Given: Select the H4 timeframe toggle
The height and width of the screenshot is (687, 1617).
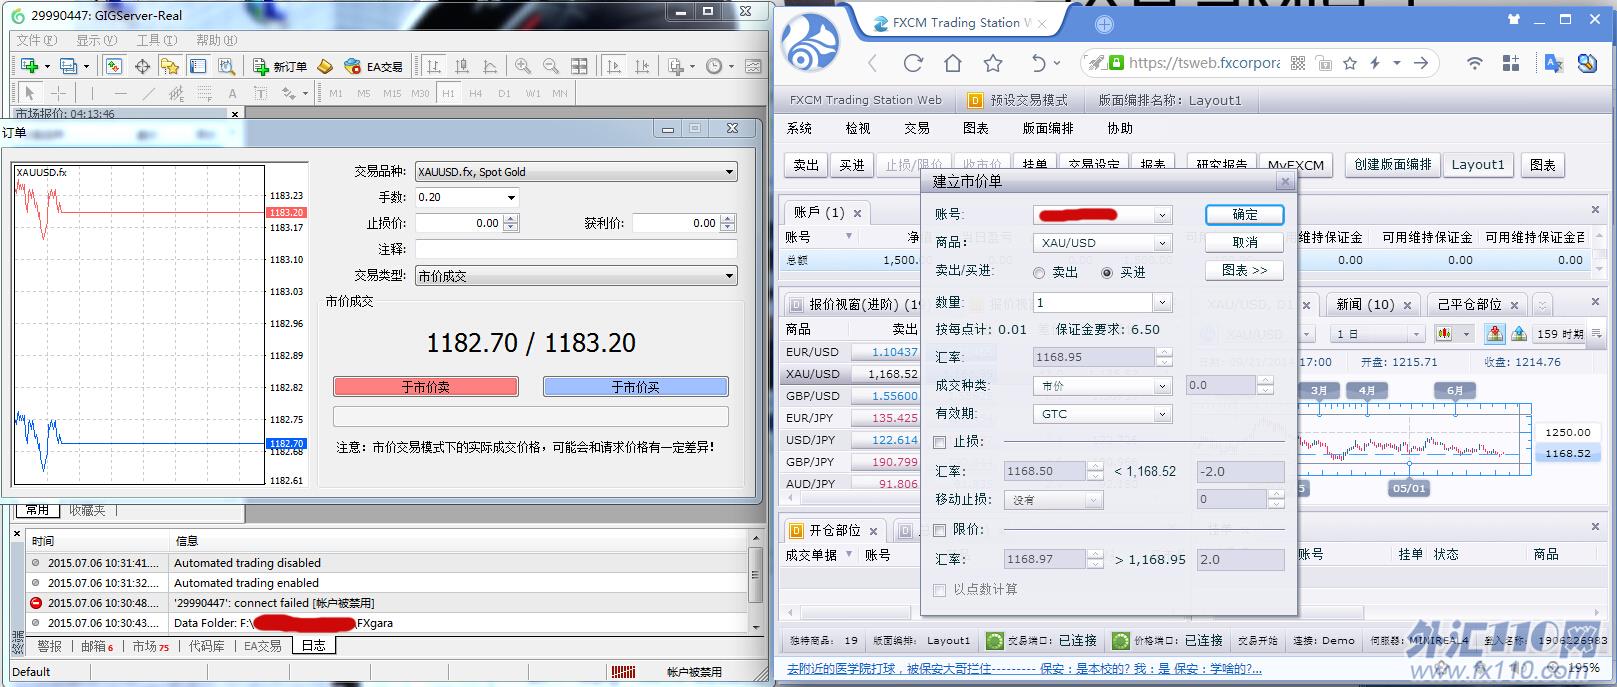Looking at the screenshot, I should (x=476, y=93).
